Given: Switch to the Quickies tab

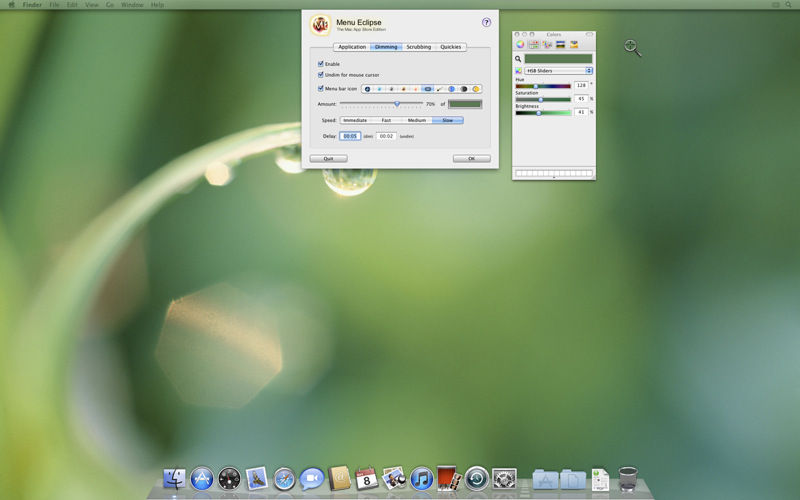Looking at the screenshot, I should (451, 47).
